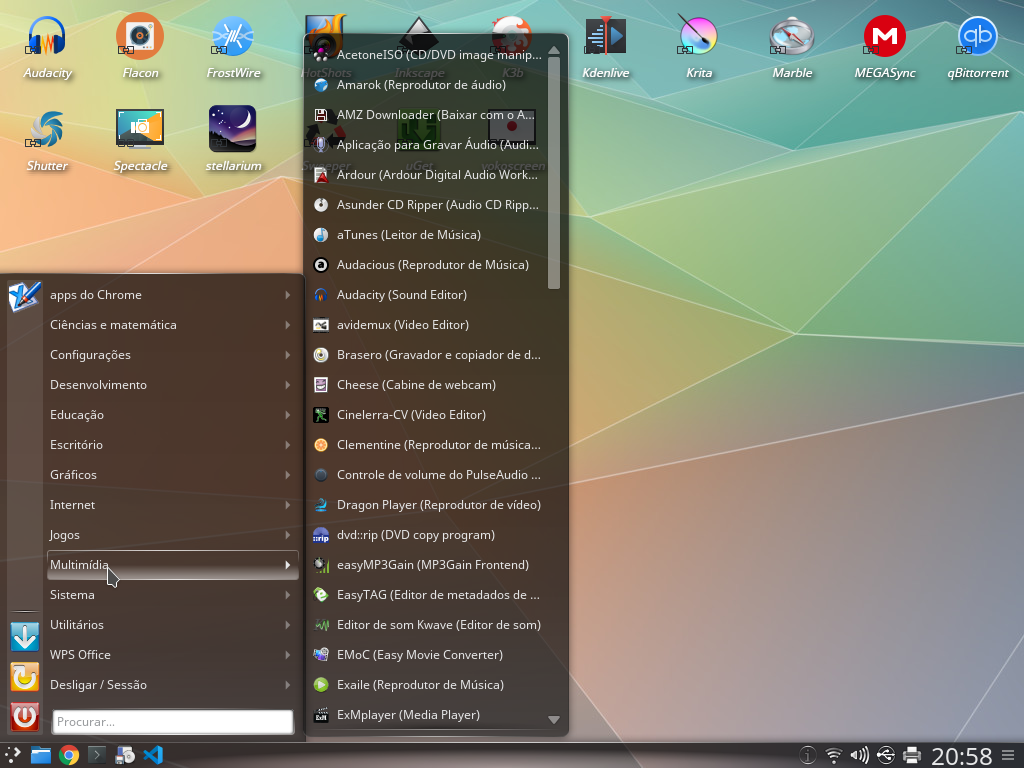Screen dimensions: 1024x768
Task: Open the terminal from the taskbar
Action: (97, 756)
